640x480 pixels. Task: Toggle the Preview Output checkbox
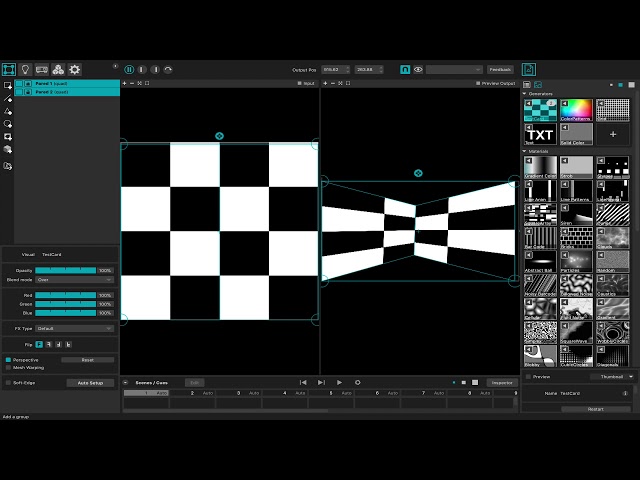click(478, 83)
